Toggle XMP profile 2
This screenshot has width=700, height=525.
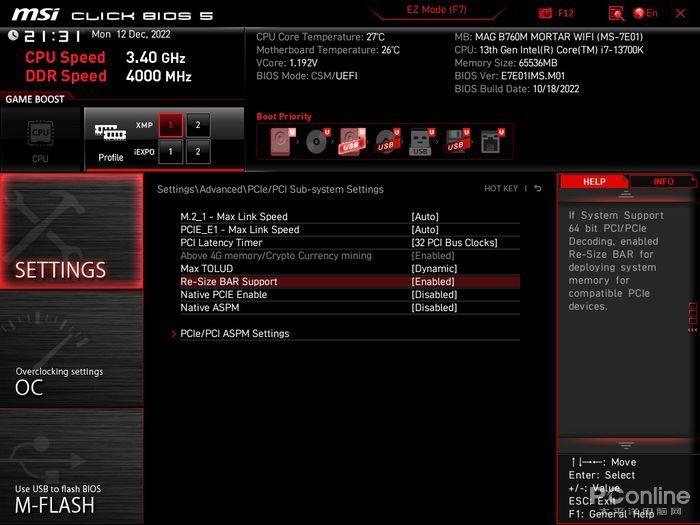coord(198,125)
